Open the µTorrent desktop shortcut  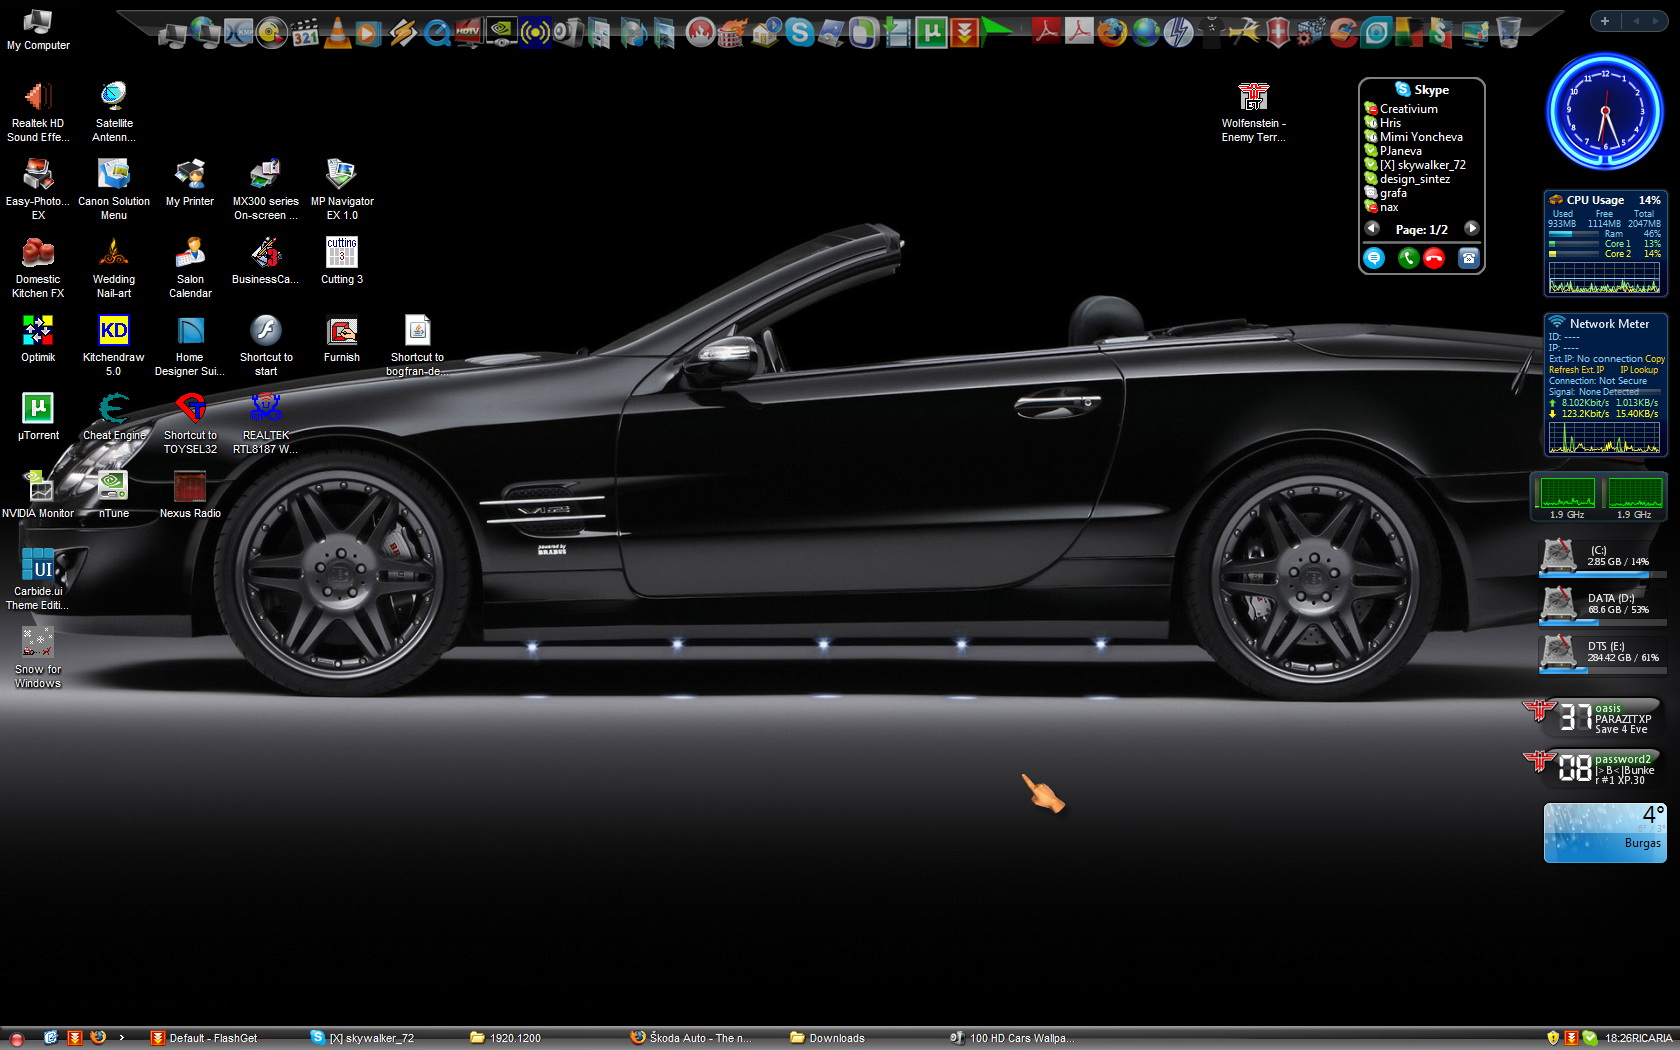pyautogui.click(x=38, y=409)
